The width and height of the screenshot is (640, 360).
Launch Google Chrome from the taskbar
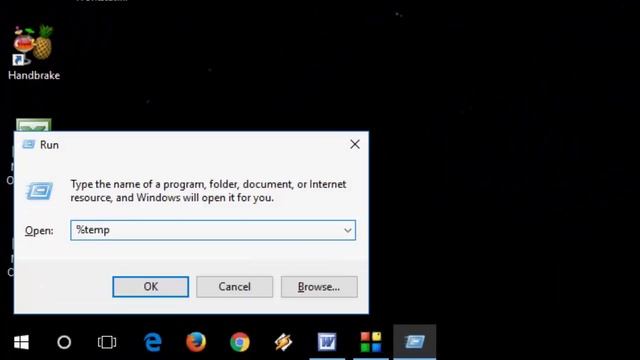(x=240, y=342)
